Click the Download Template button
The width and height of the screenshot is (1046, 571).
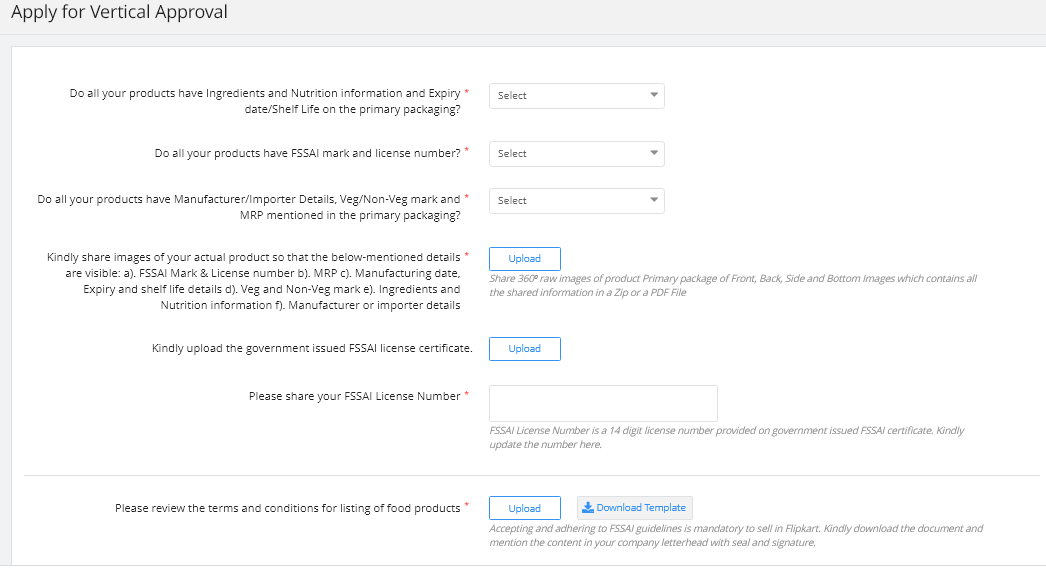point(634,508)
